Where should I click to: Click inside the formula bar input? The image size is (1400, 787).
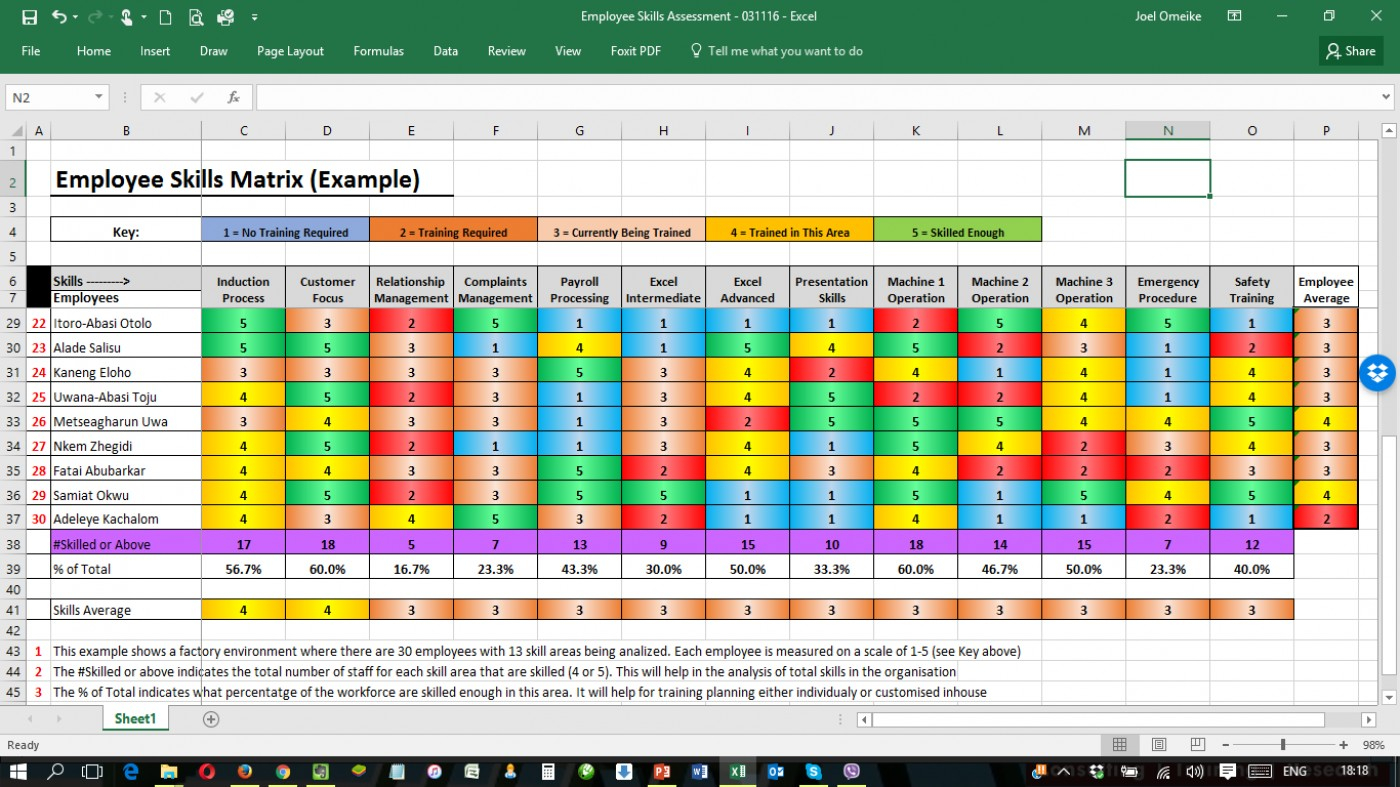click(x=816, y=97)
